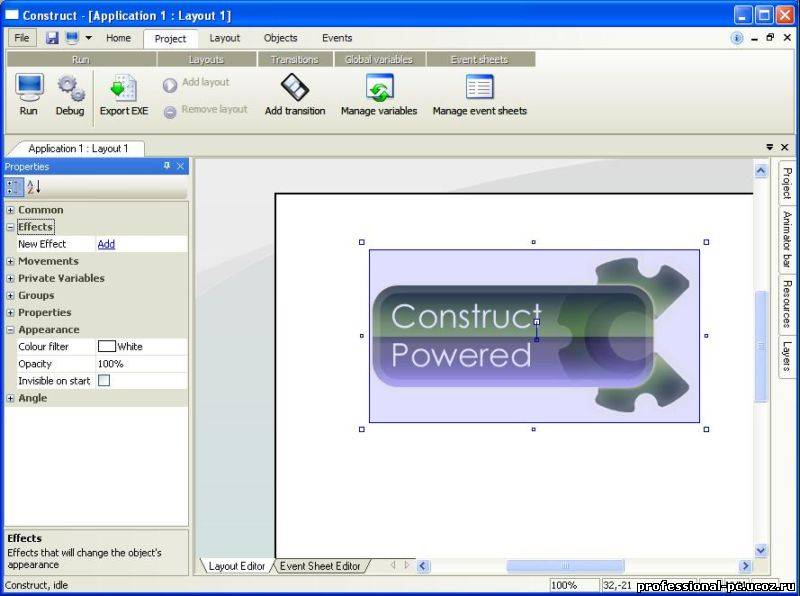Expand the Common property group

point(10,210)
